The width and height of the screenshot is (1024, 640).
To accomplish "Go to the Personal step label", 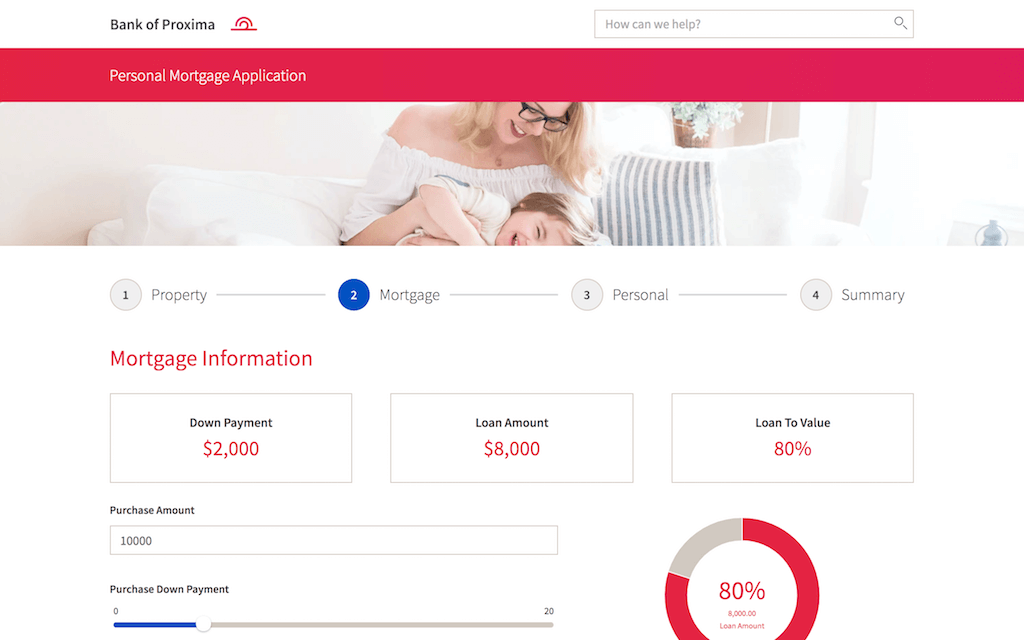I will tap(640, 295).
